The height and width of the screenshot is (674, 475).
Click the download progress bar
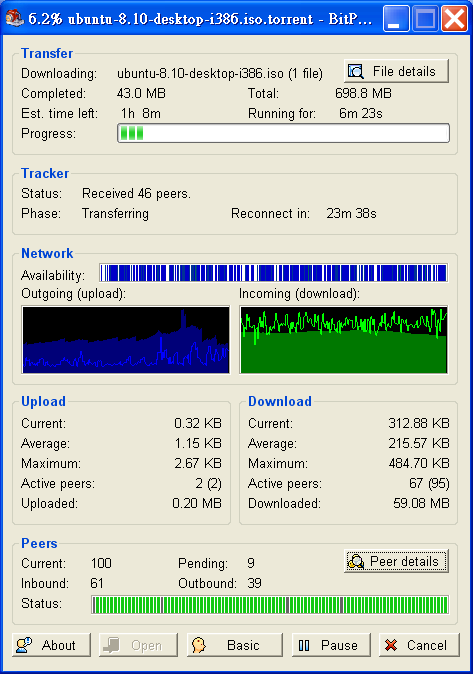[283, 133]
